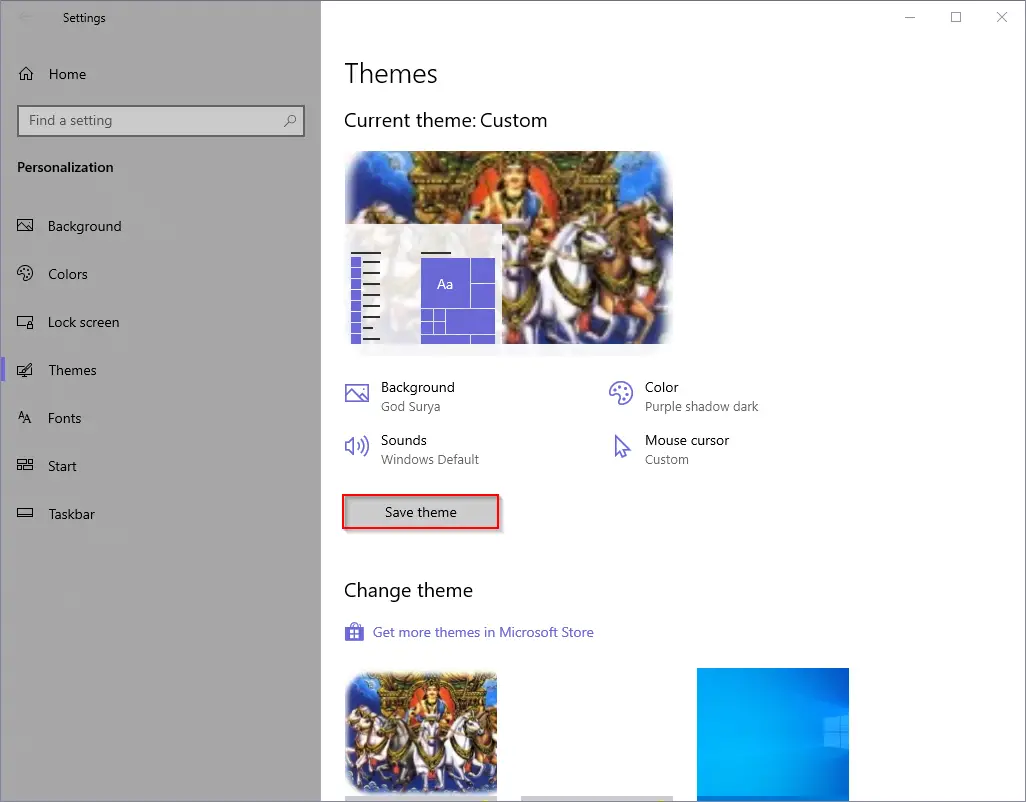The image size is (1026, 802).
Task: Click the Save theme button
Action: tap(420, 512)
